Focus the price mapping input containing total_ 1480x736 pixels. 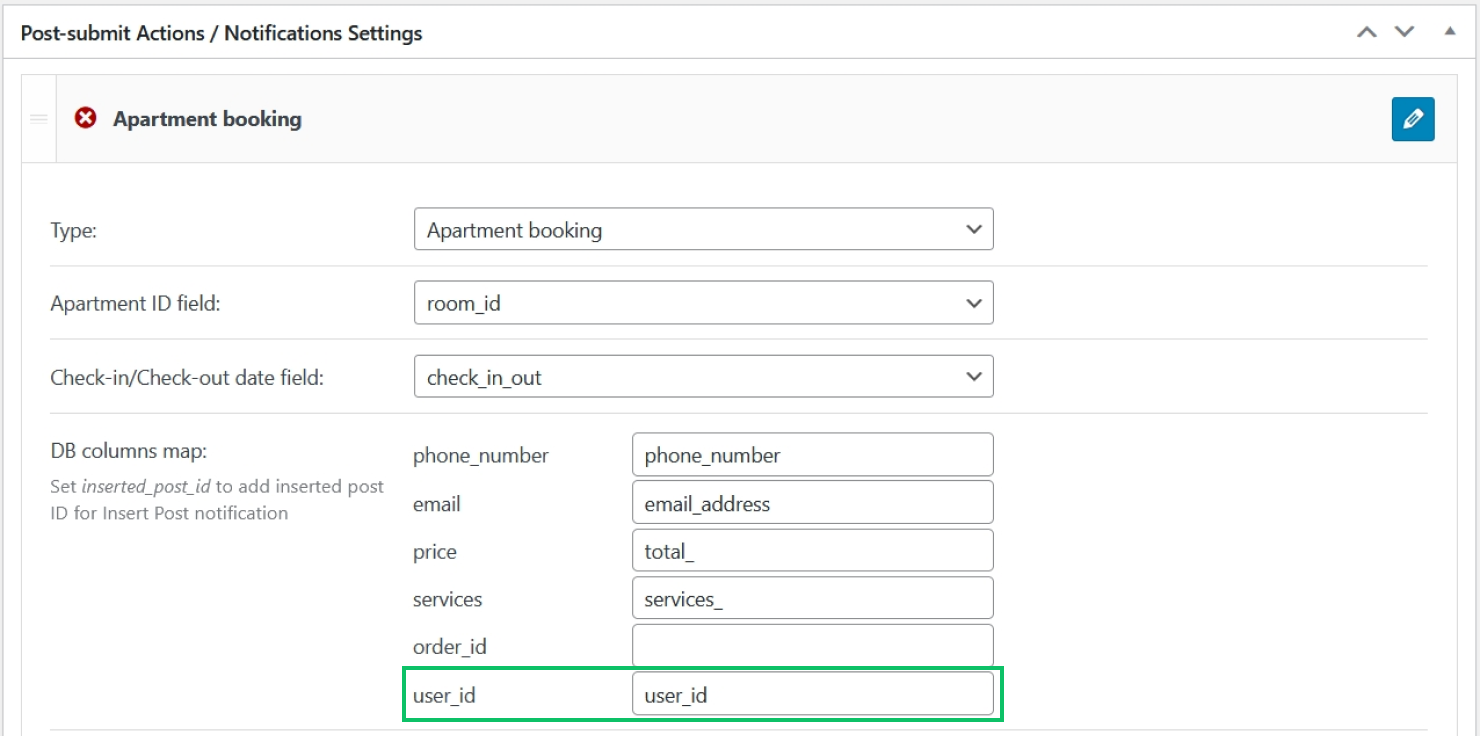813,551
